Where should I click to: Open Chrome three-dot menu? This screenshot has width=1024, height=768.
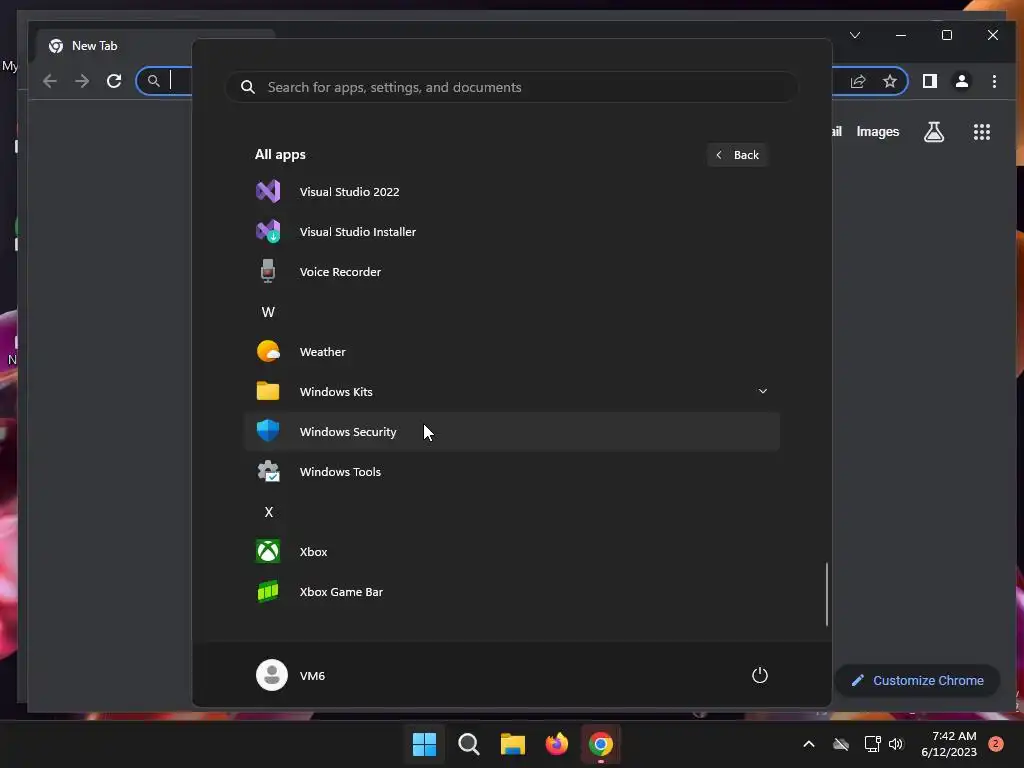pos(994,81)
